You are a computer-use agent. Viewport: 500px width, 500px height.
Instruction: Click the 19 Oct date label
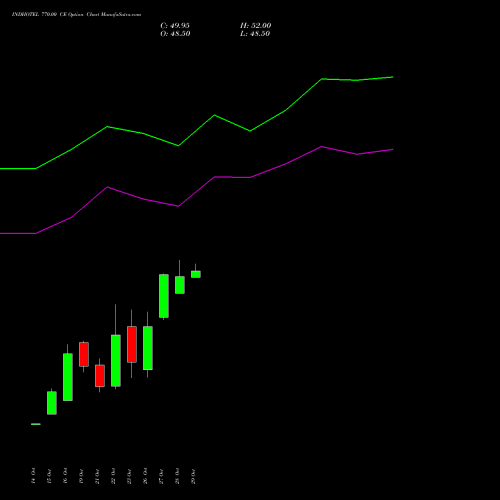click(81, 476)
